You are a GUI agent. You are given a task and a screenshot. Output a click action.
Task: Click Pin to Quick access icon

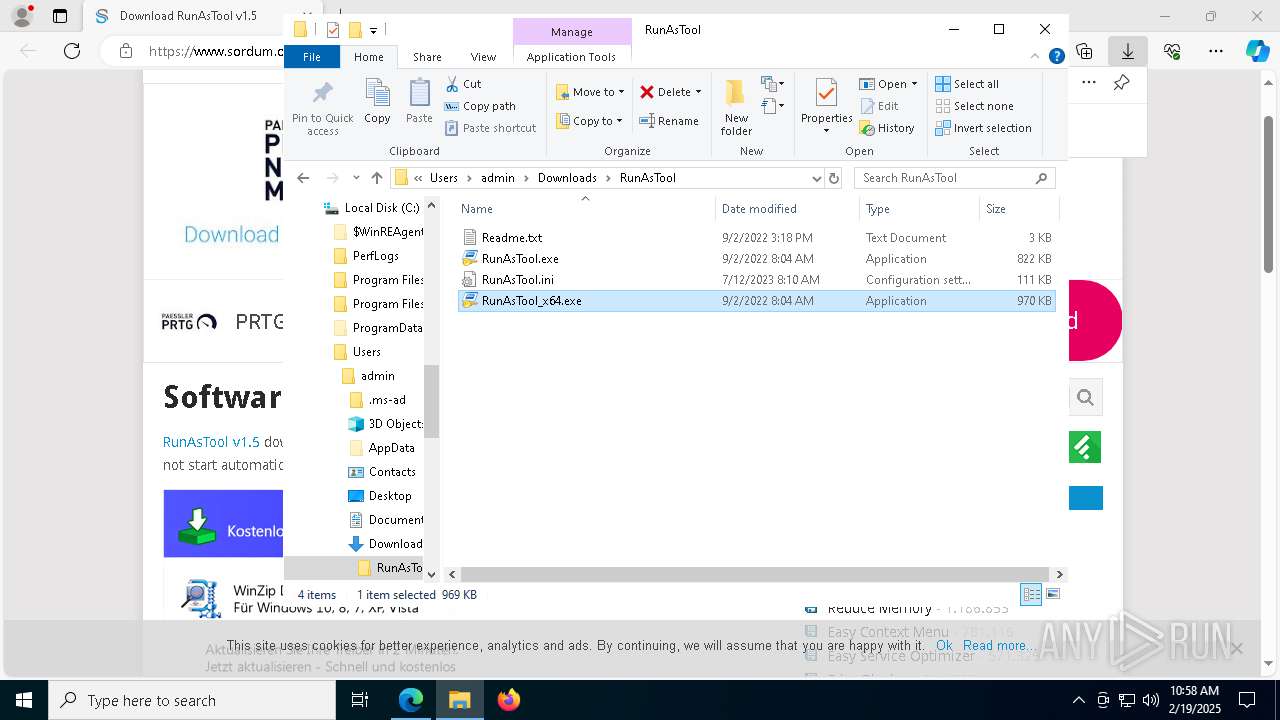point(322,108)
